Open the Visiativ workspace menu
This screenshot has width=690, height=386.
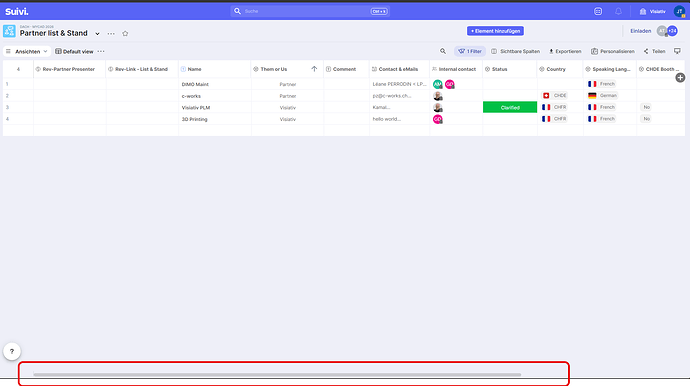pyautogui.click(x=653, y=11)
